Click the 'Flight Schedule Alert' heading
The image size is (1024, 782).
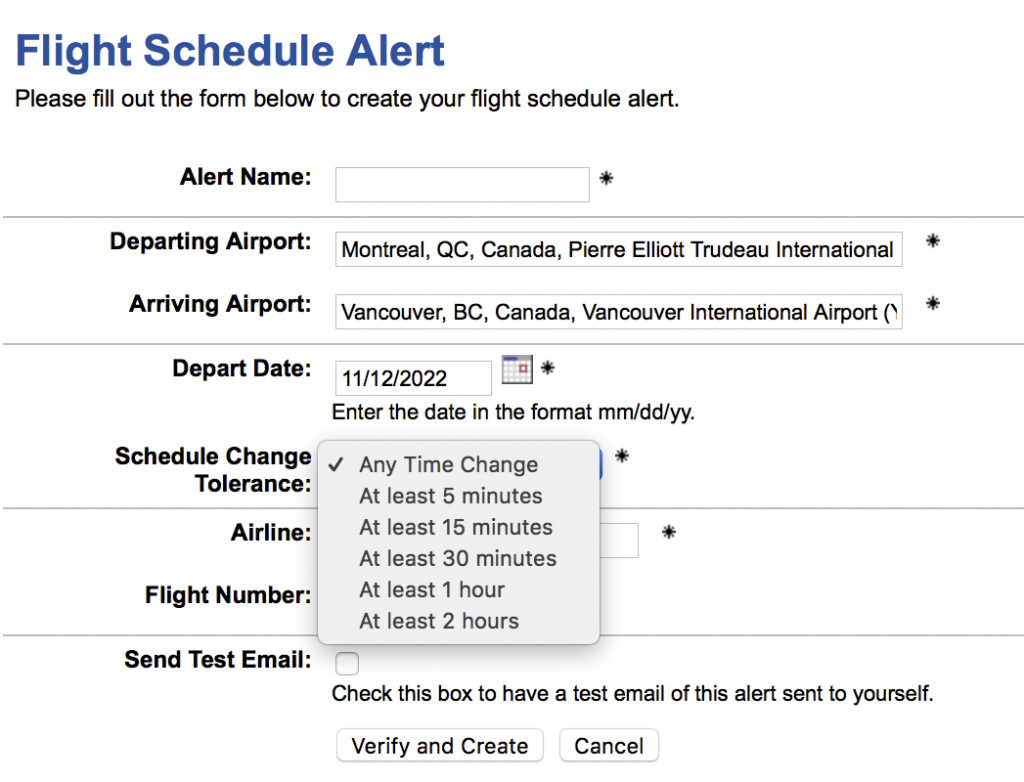(230, 51)
